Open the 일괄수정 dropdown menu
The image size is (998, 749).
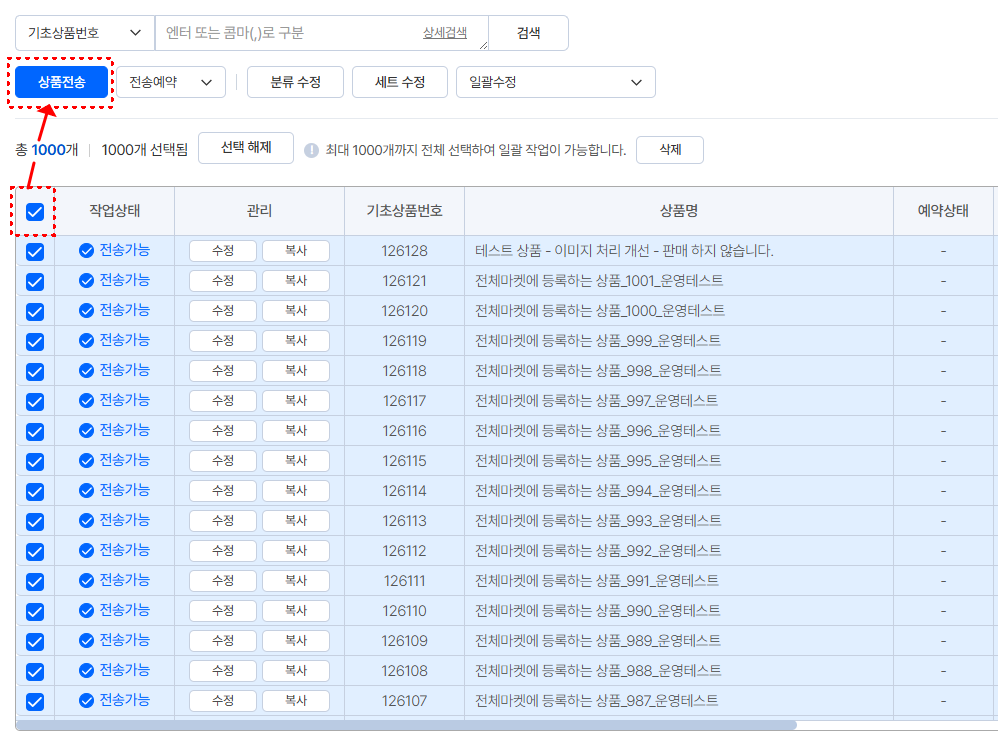(555, 82)
